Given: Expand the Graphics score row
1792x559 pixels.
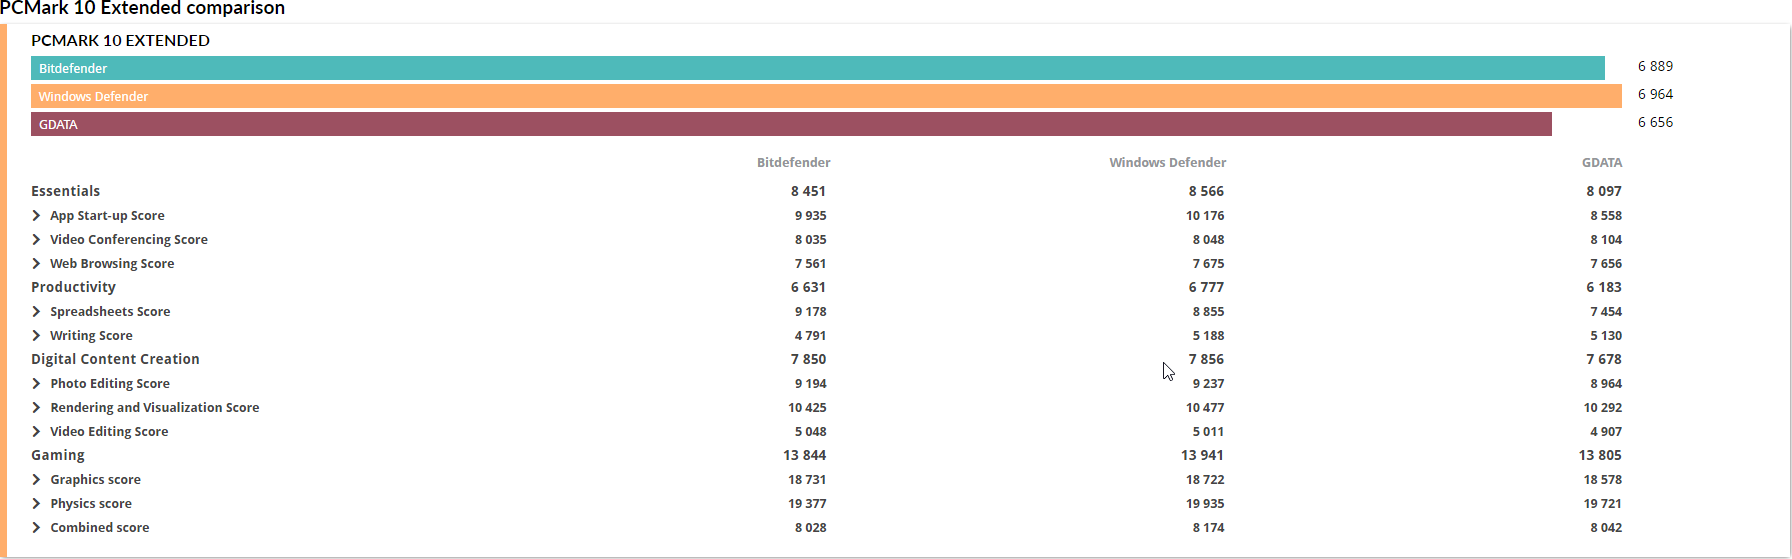Looking at the screenshot, I should (36, 480).
